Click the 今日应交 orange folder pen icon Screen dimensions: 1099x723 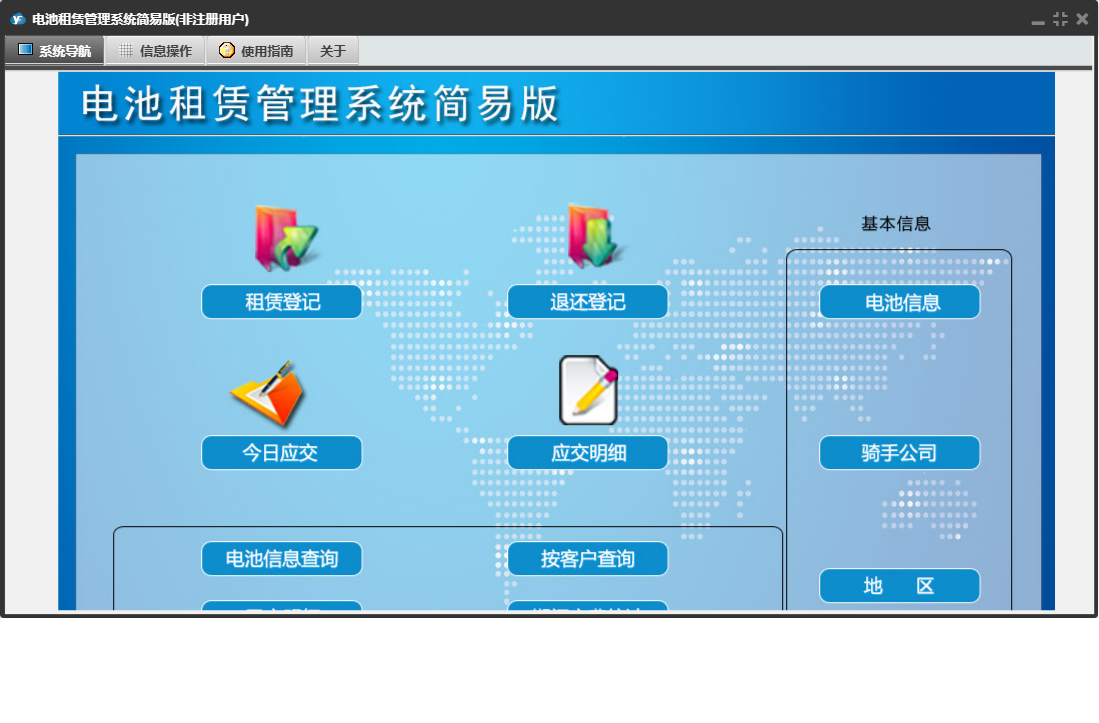pyautogui.click(x=268, y=394)
